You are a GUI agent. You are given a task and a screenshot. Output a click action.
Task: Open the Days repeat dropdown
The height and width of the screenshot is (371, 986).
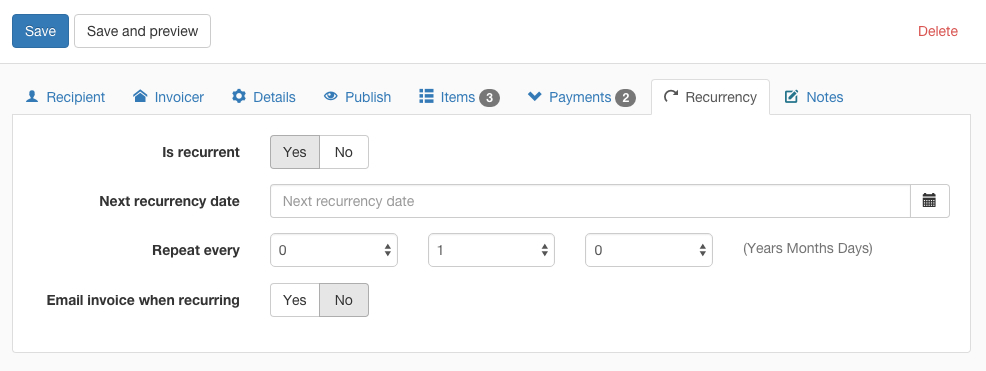tap(649, 250)
